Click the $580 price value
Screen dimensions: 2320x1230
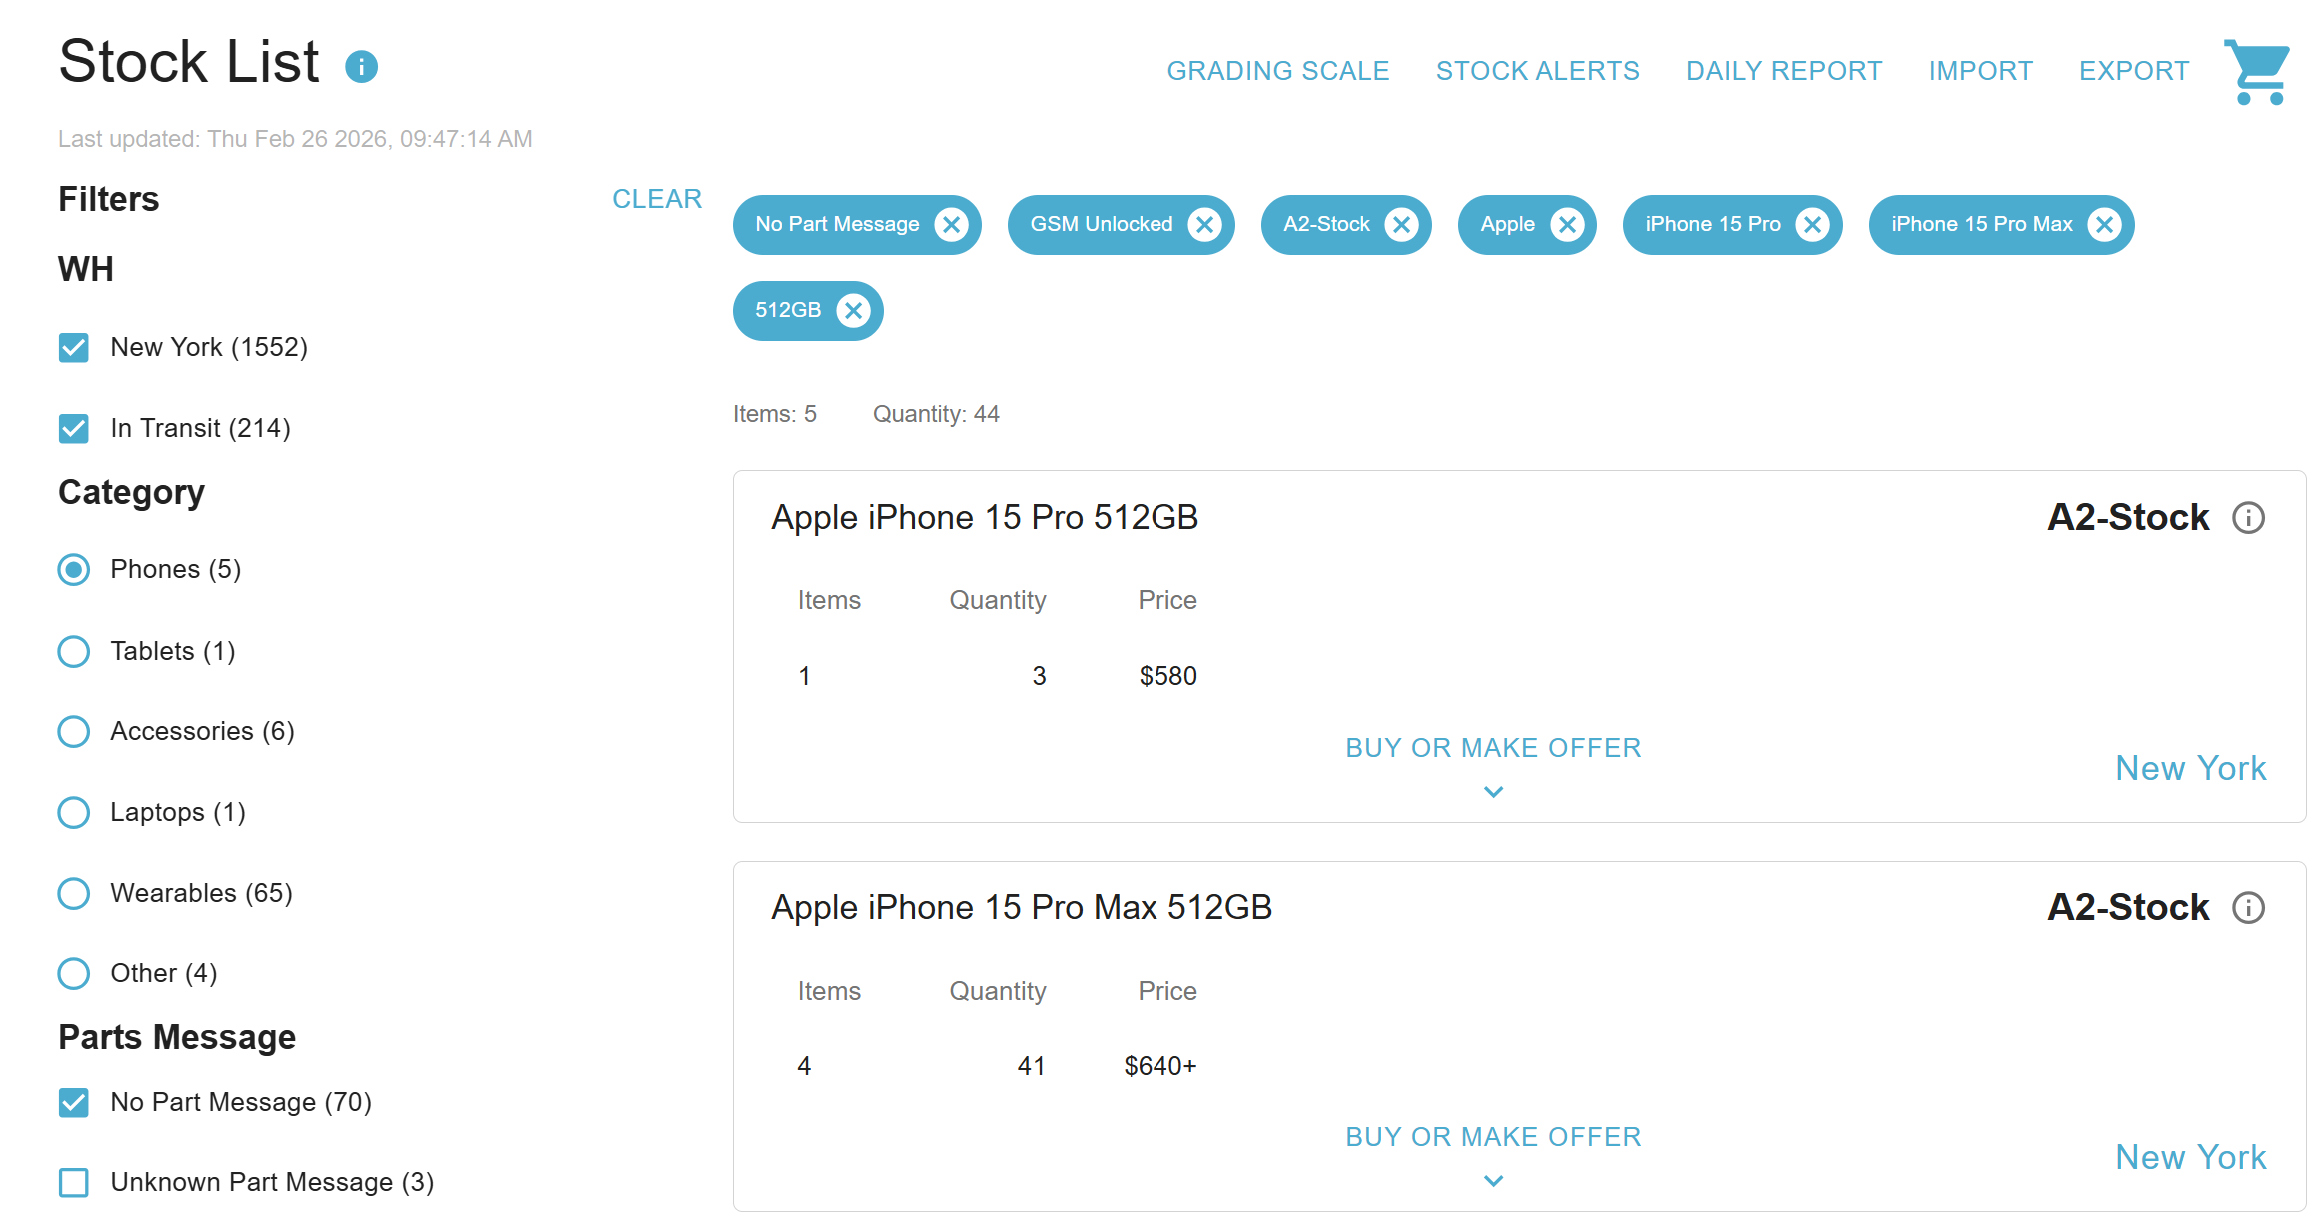(x=1168, y=676)
